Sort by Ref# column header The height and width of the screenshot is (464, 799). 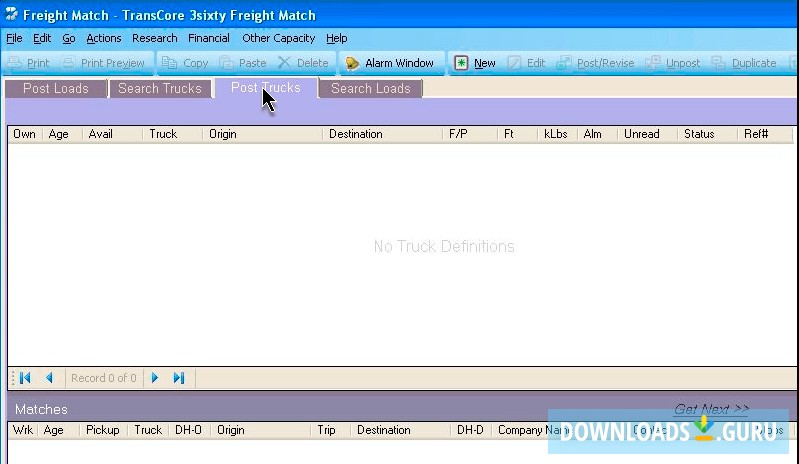765,134
